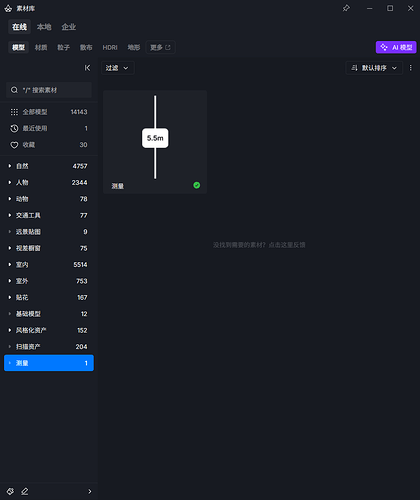
Task: Switch to the 本地 tab
Action: [x=44, y=27]
